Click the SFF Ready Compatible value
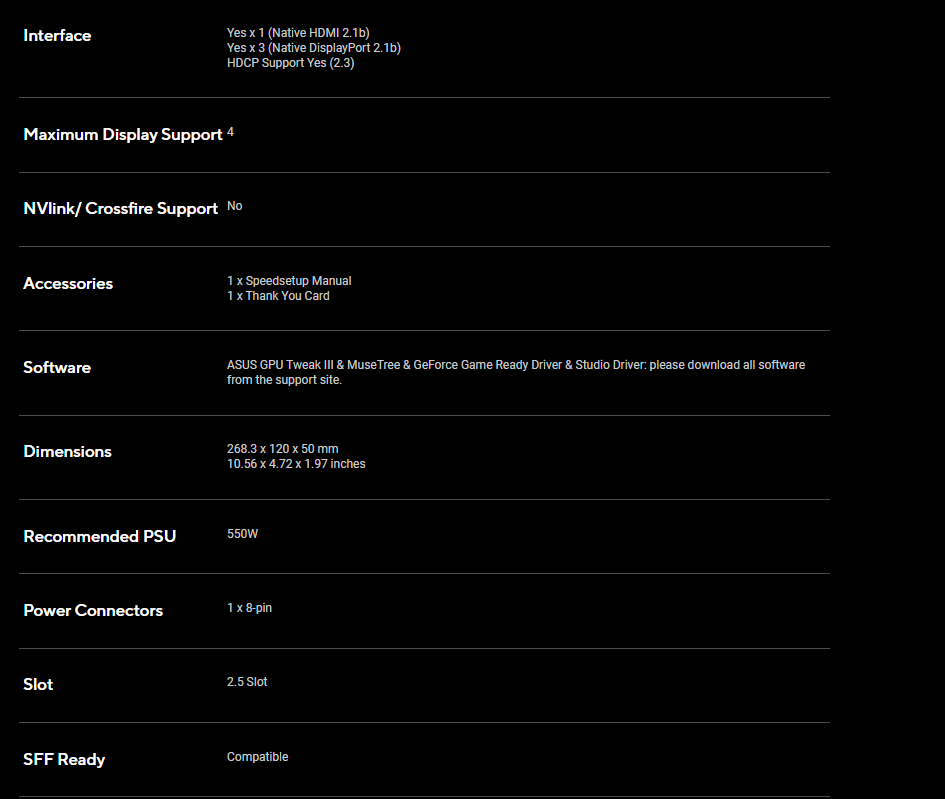The height and width of the screenshot is (799, 945). pos(257,757)
